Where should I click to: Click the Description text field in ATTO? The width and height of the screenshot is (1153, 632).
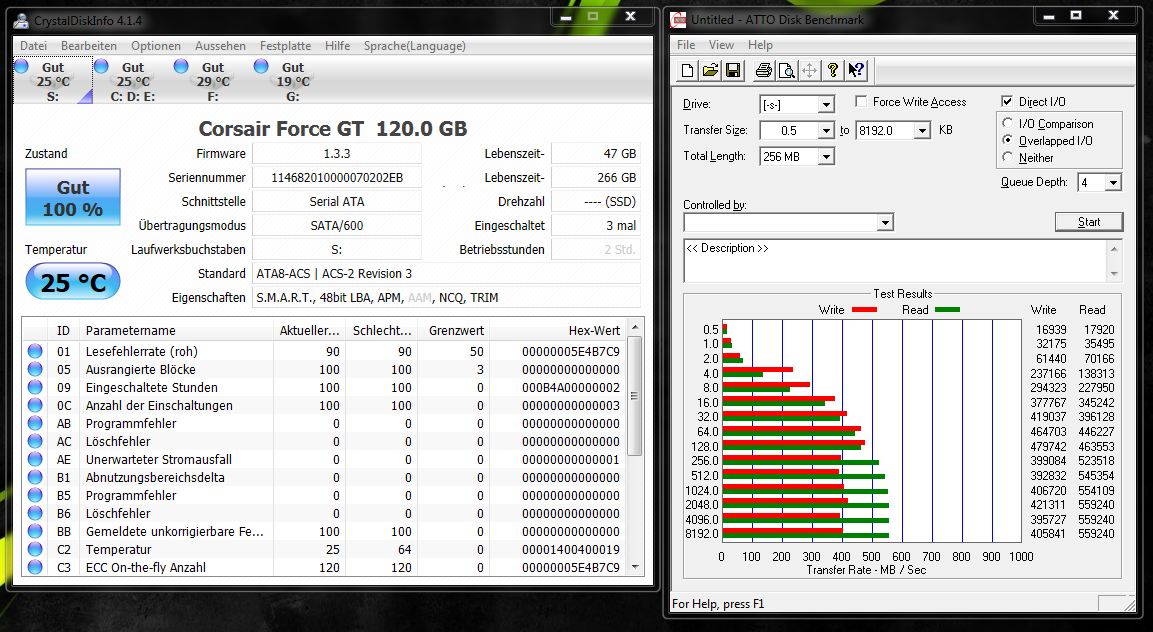[x=895, y=260]
